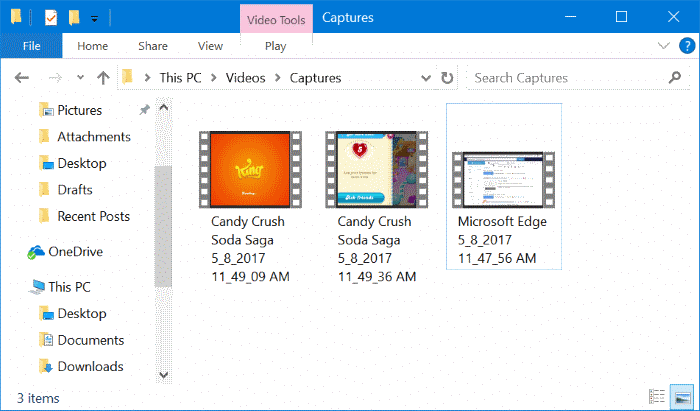
Task: Click the Pictures folder icon
Action: [46, 110]
